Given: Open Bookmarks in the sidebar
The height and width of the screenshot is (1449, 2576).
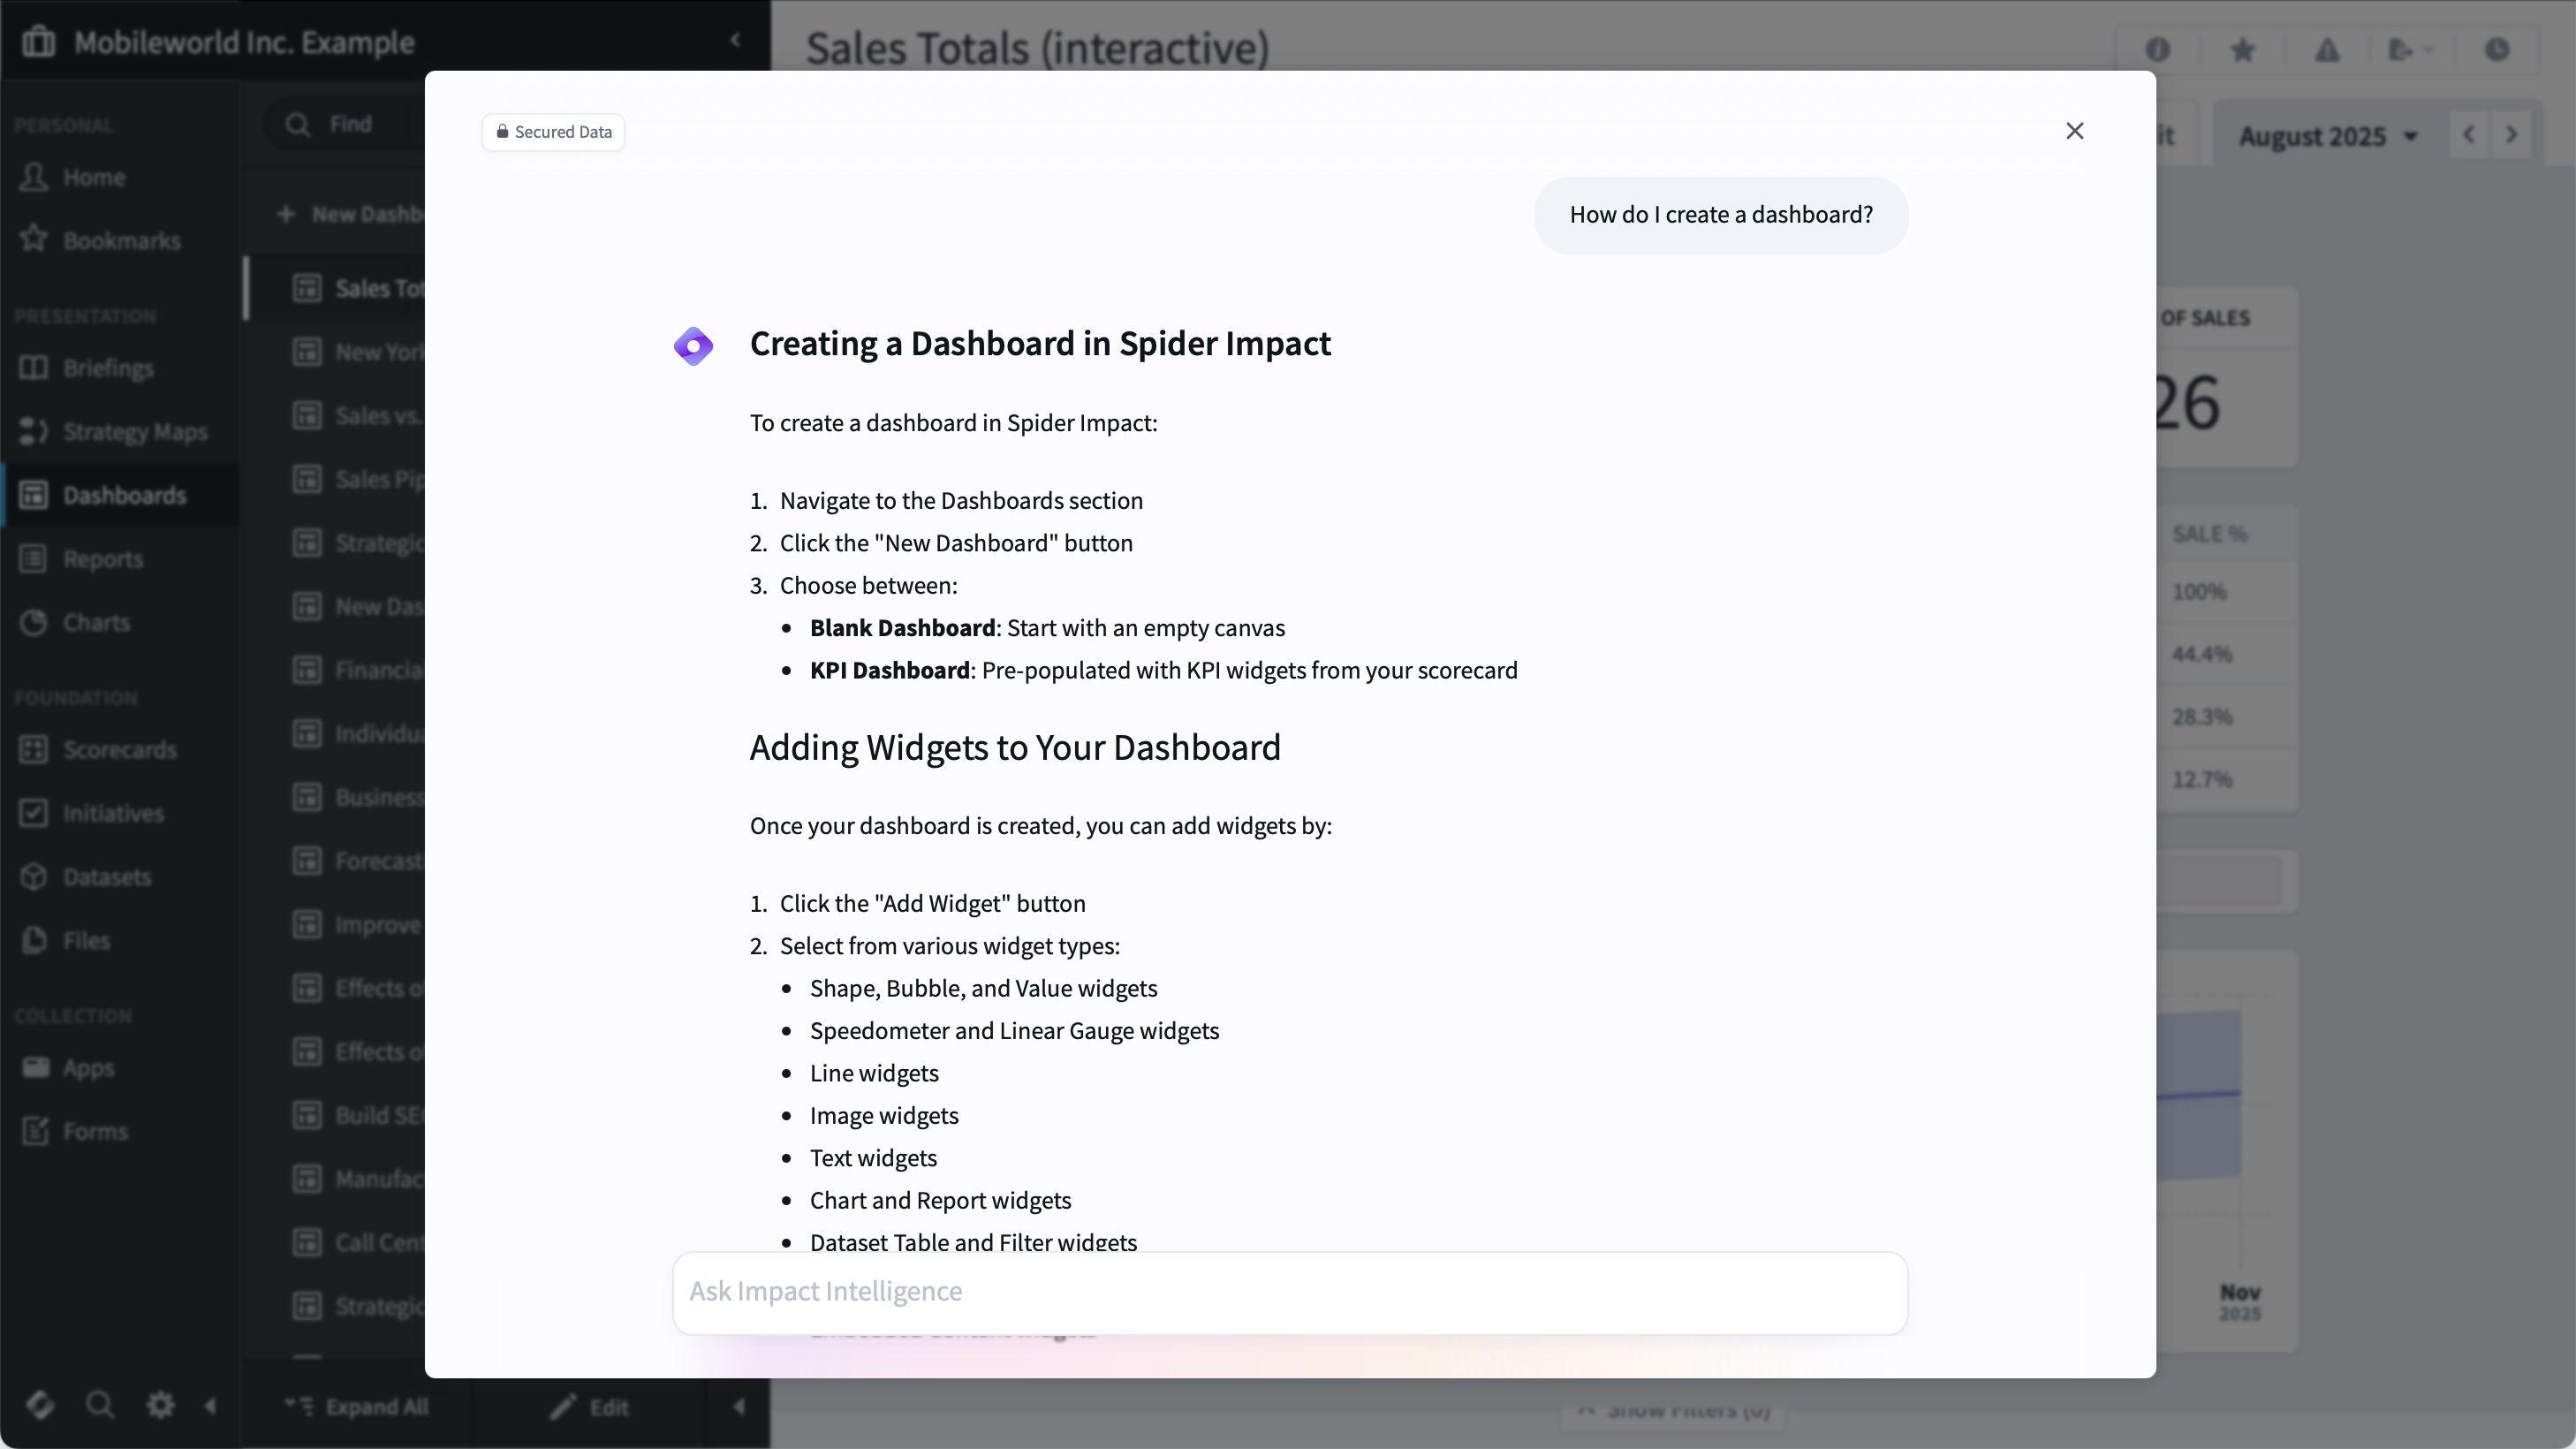Looking at the screenshot, I should pos(122,241).
